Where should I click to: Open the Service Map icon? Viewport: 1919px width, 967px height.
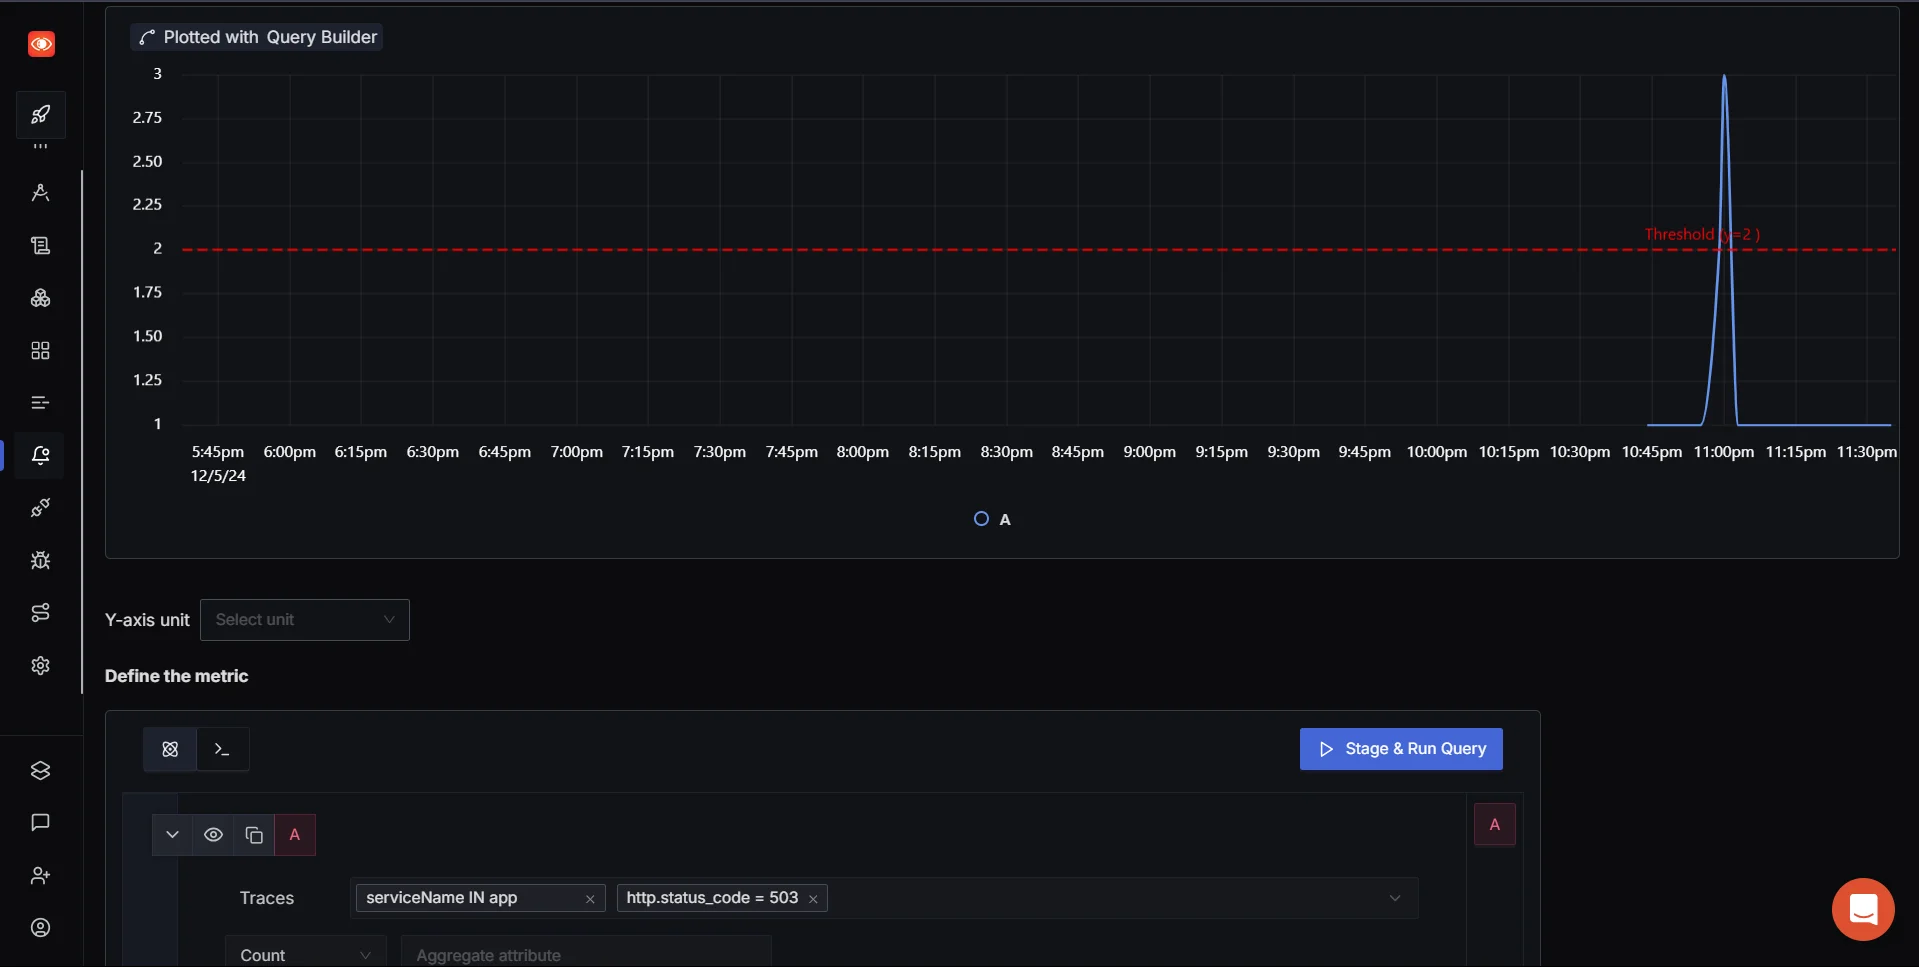(x=40, y=613)
